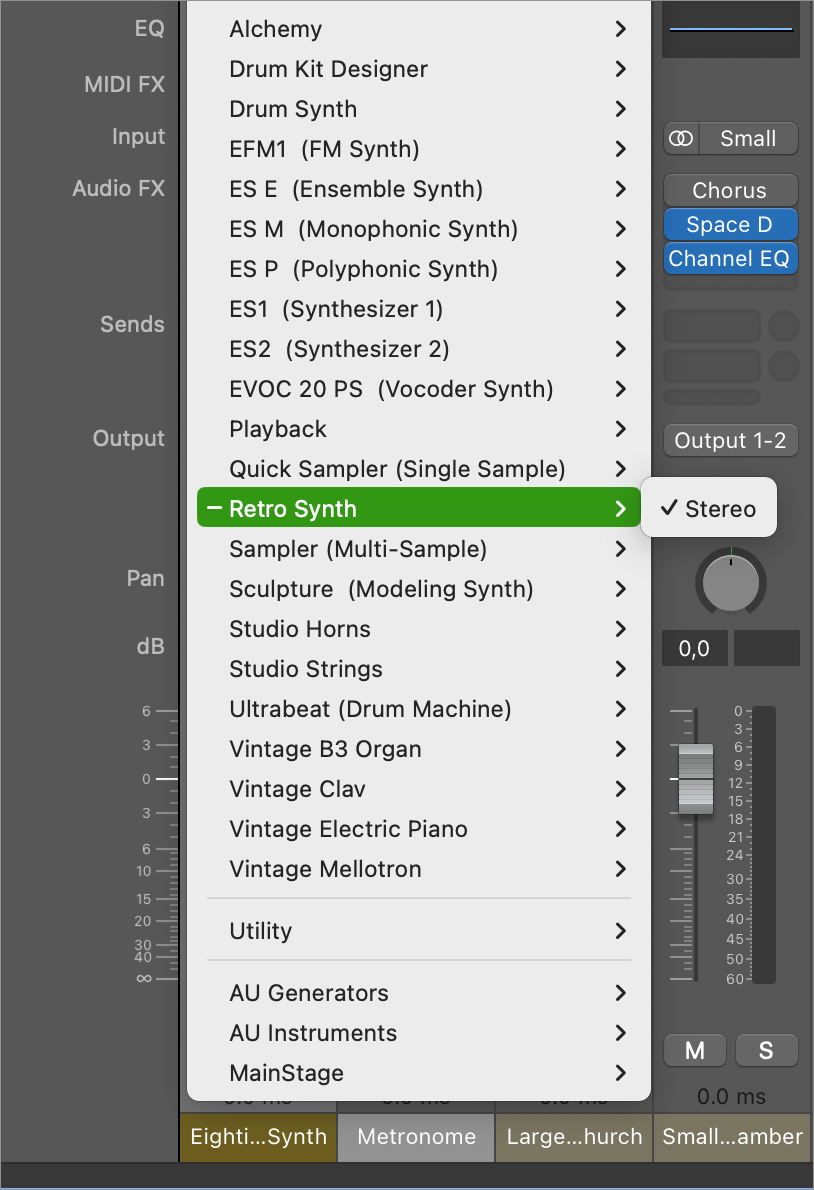The image size is (814, 1190).
Task: Click the EQ thumbnail display
Action: tap(731, 29)
